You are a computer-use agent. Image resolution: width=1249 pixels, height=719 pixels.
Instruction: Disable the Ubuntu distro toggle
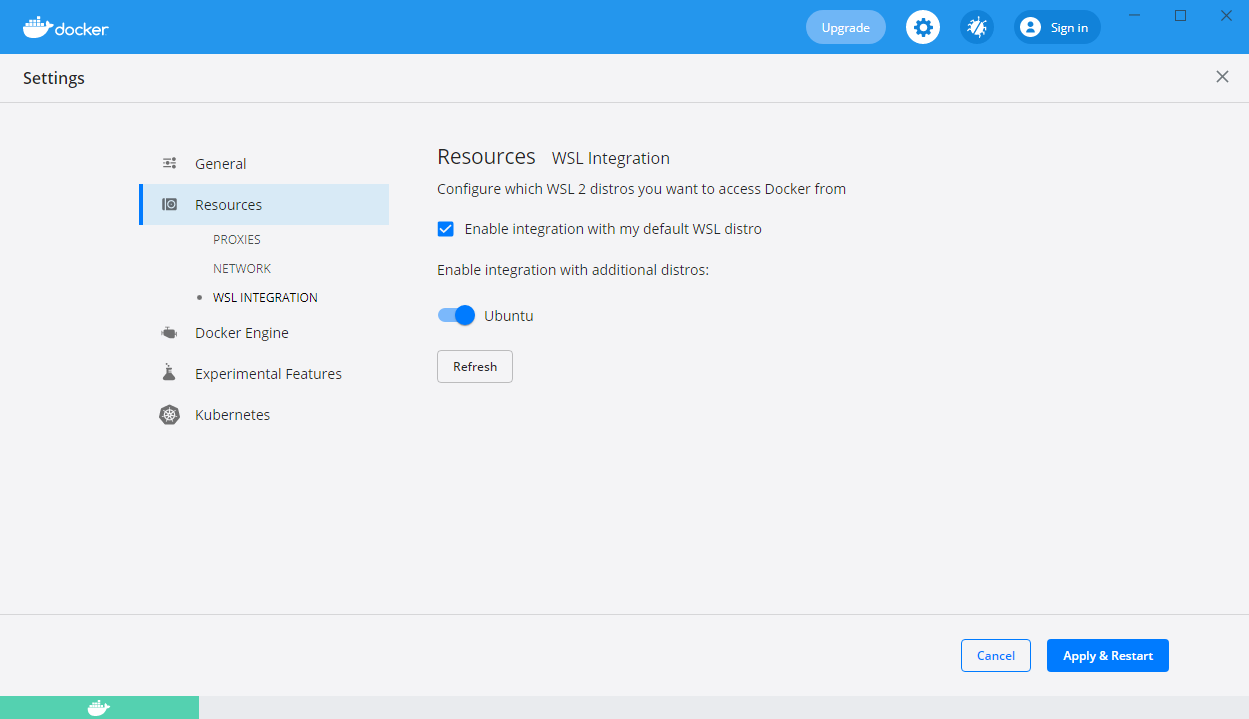455,315
